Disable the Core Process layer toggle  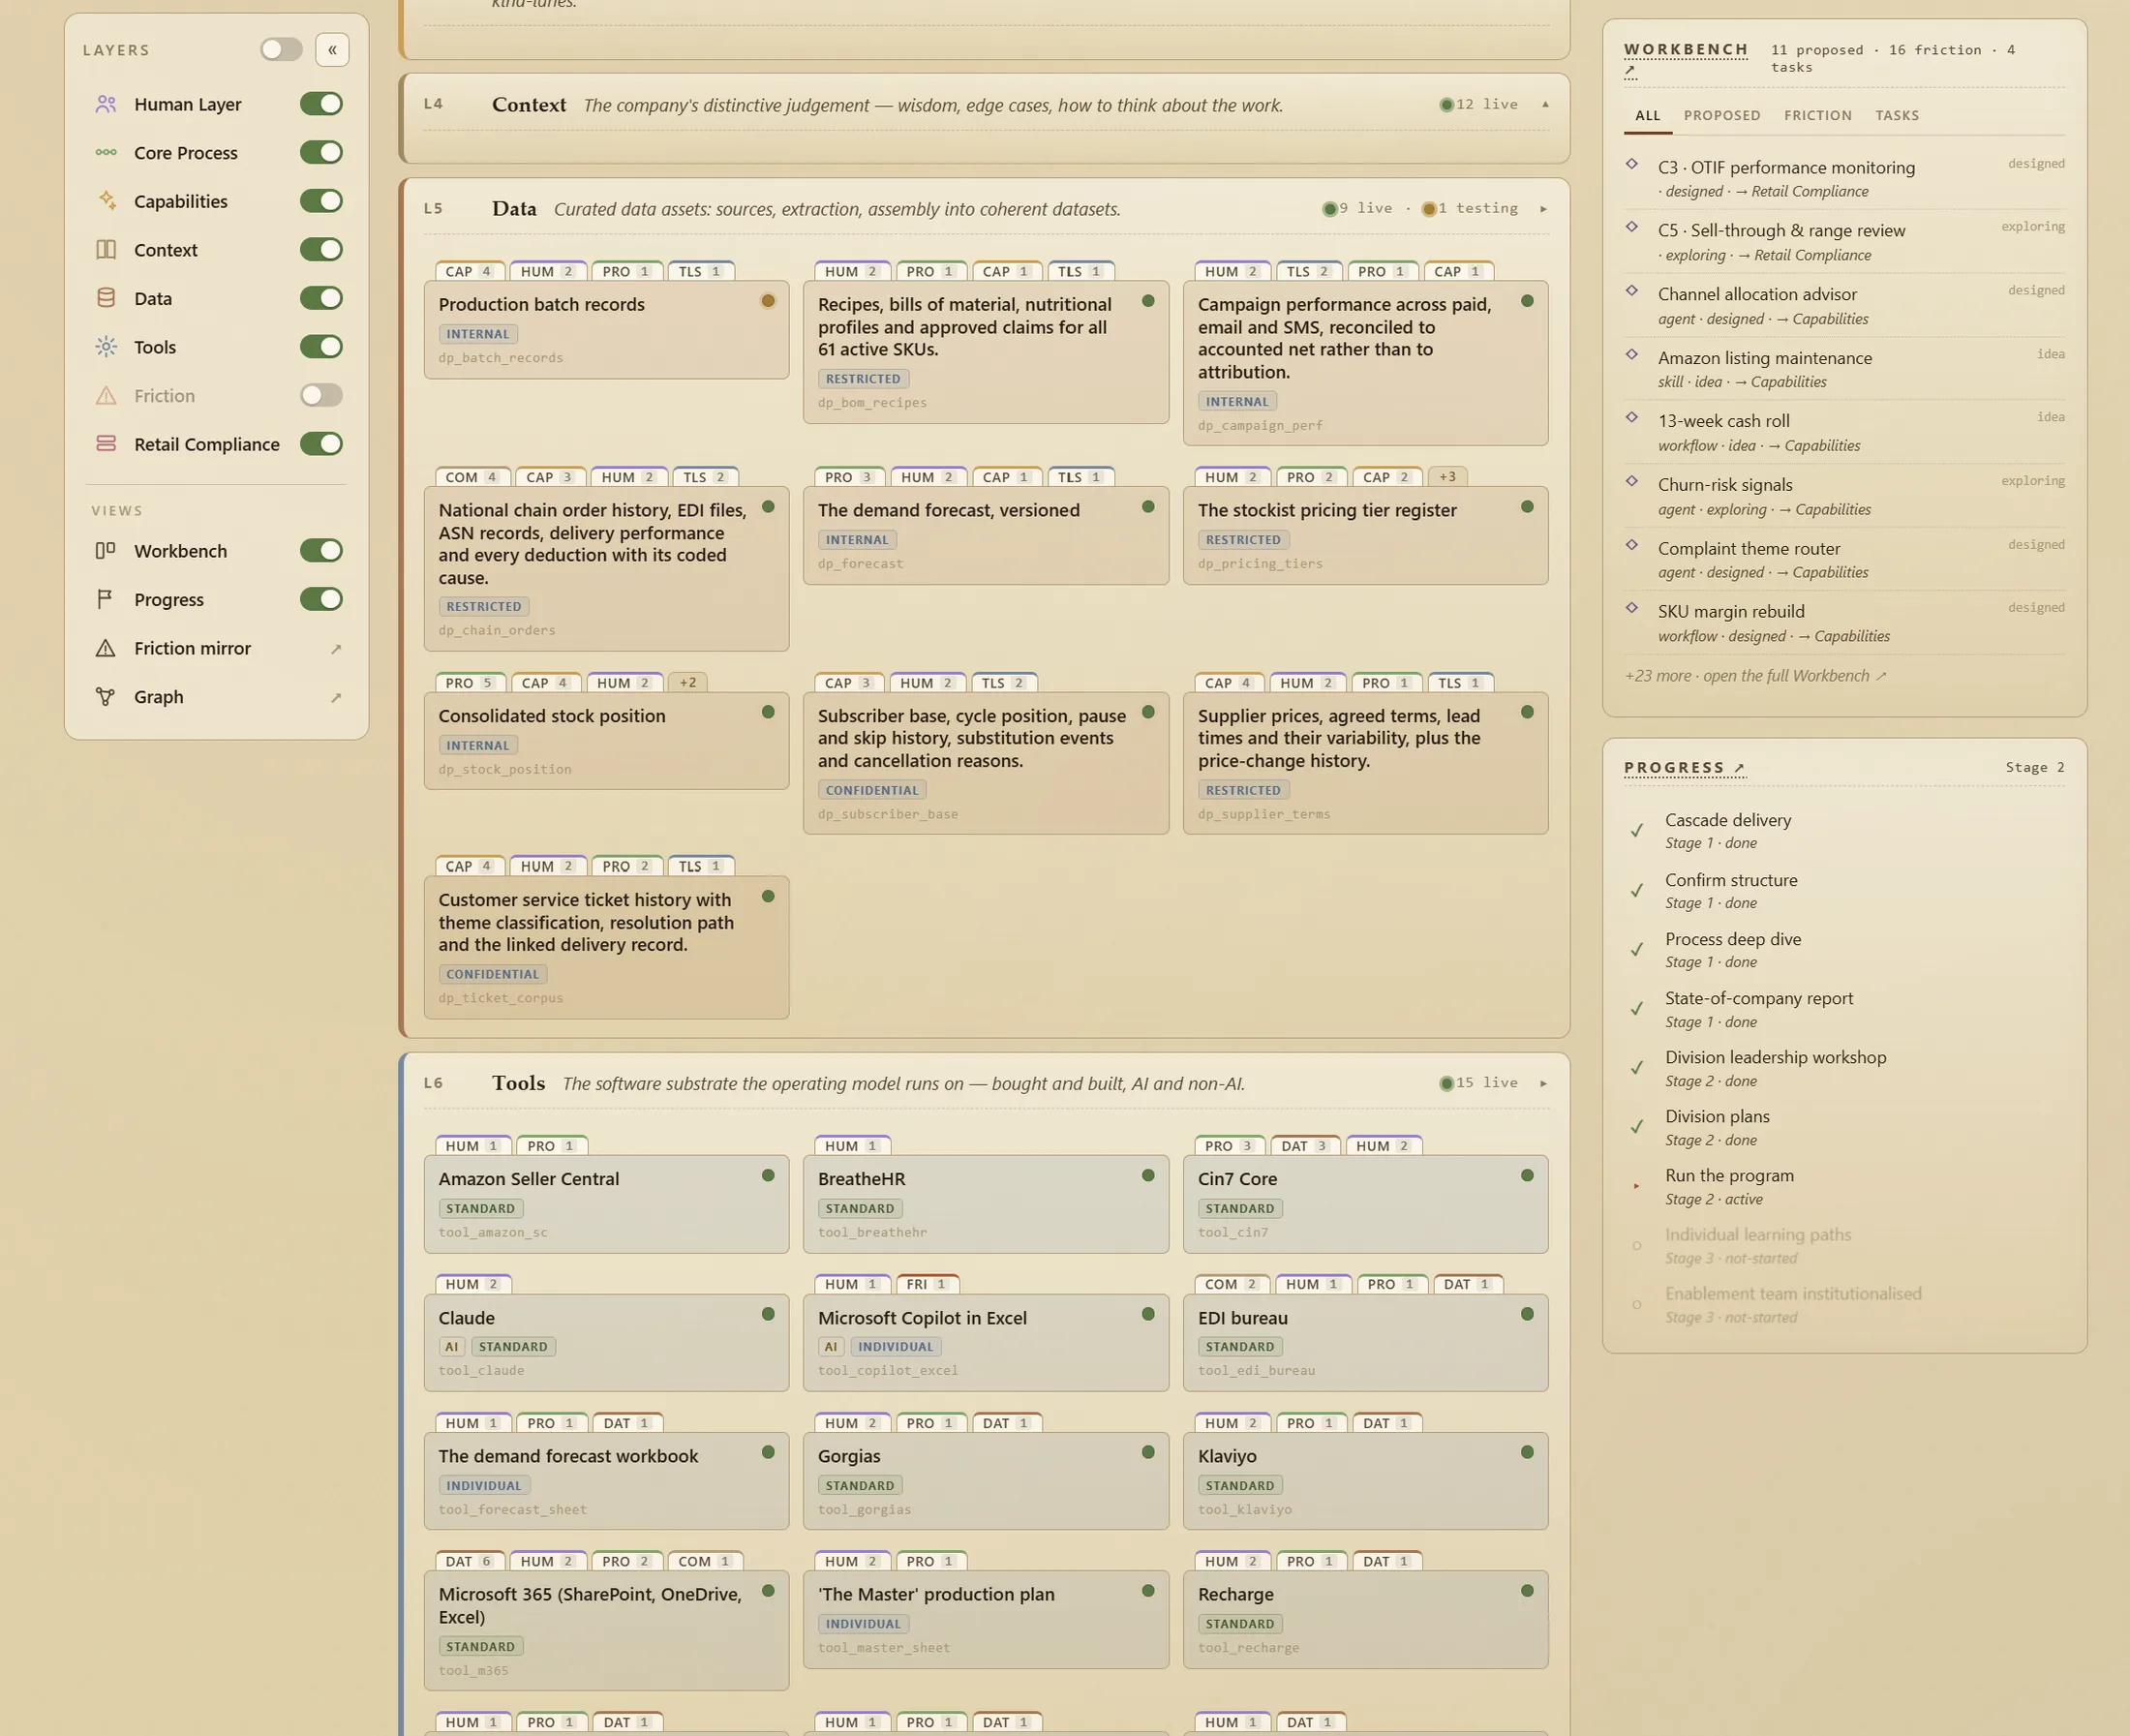click(321, 153)
